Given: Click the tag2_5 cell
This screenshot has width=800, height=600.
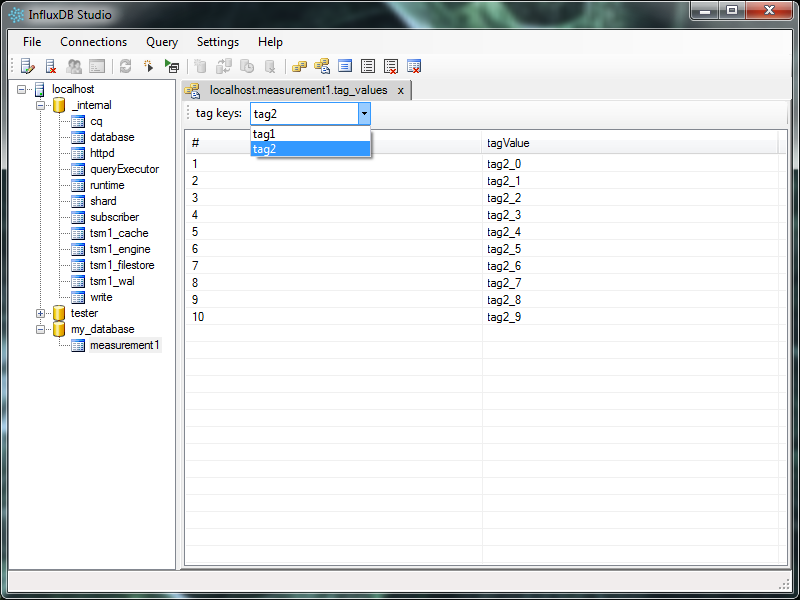Looking at the screenshot, I should tap(630, 249).
